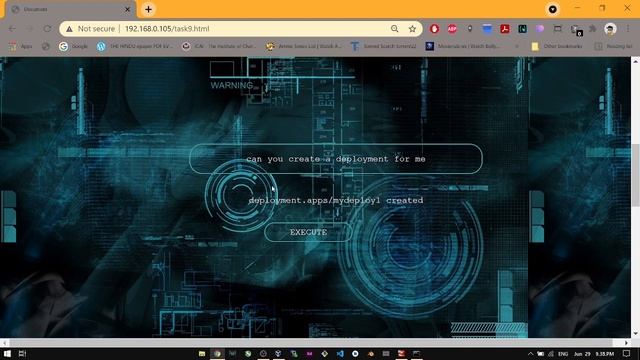This screenshot has width=640, height=360.
Task: Click the blue window extension icon
Action: click(487, 29)
